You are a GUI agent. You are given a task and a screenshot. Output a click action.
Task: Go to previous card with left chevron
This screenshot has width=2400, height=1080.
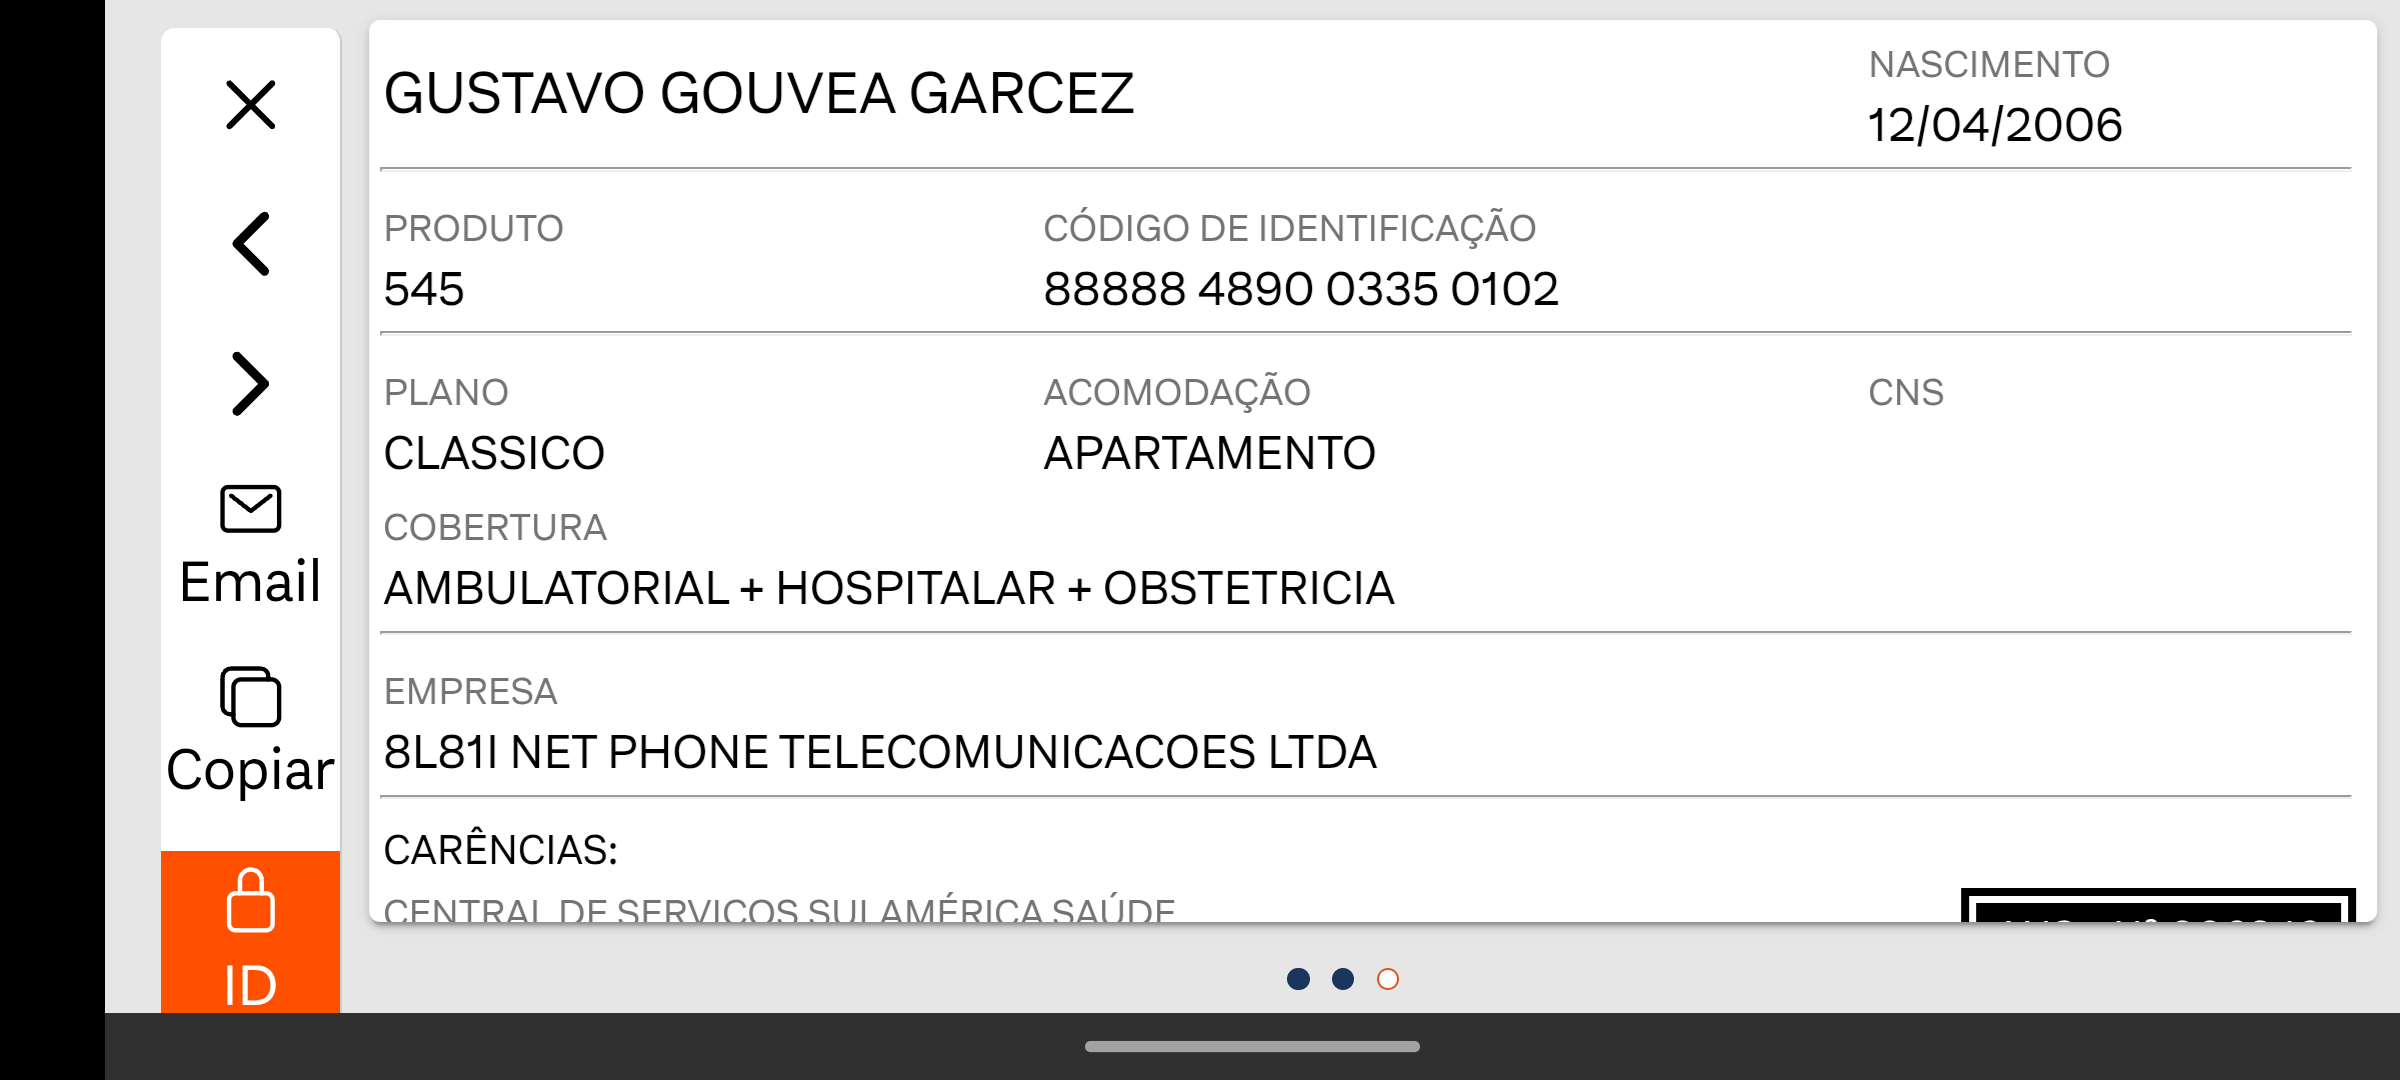pyautogui.click(x=250, y=244)
